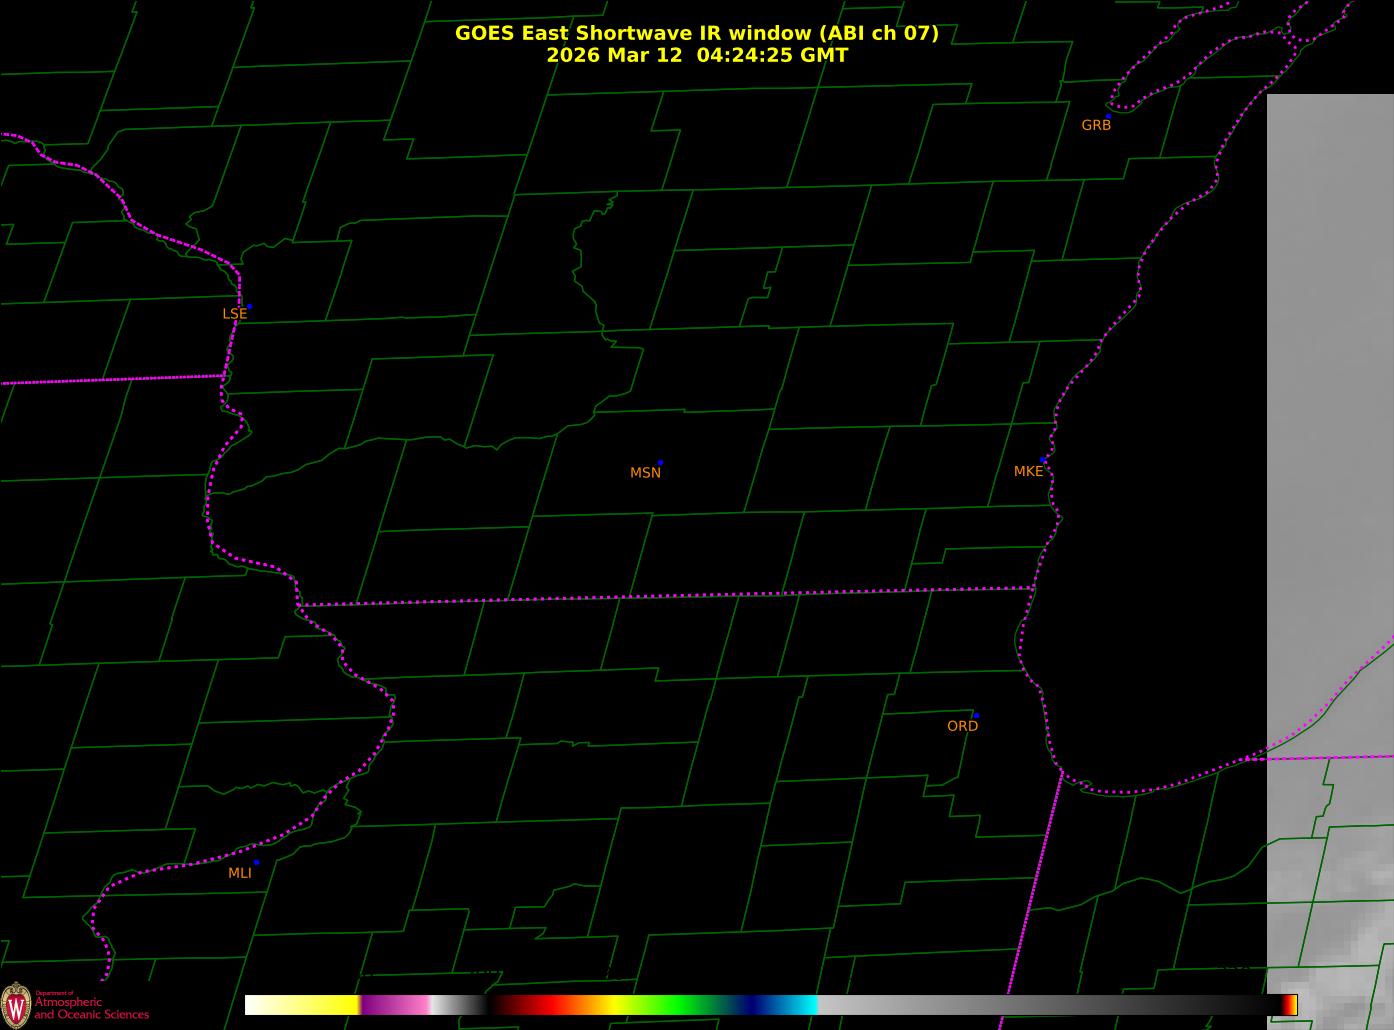Click the orange MSN station label
This screenshot has width=1394, height=1030.
click(645, 473)
